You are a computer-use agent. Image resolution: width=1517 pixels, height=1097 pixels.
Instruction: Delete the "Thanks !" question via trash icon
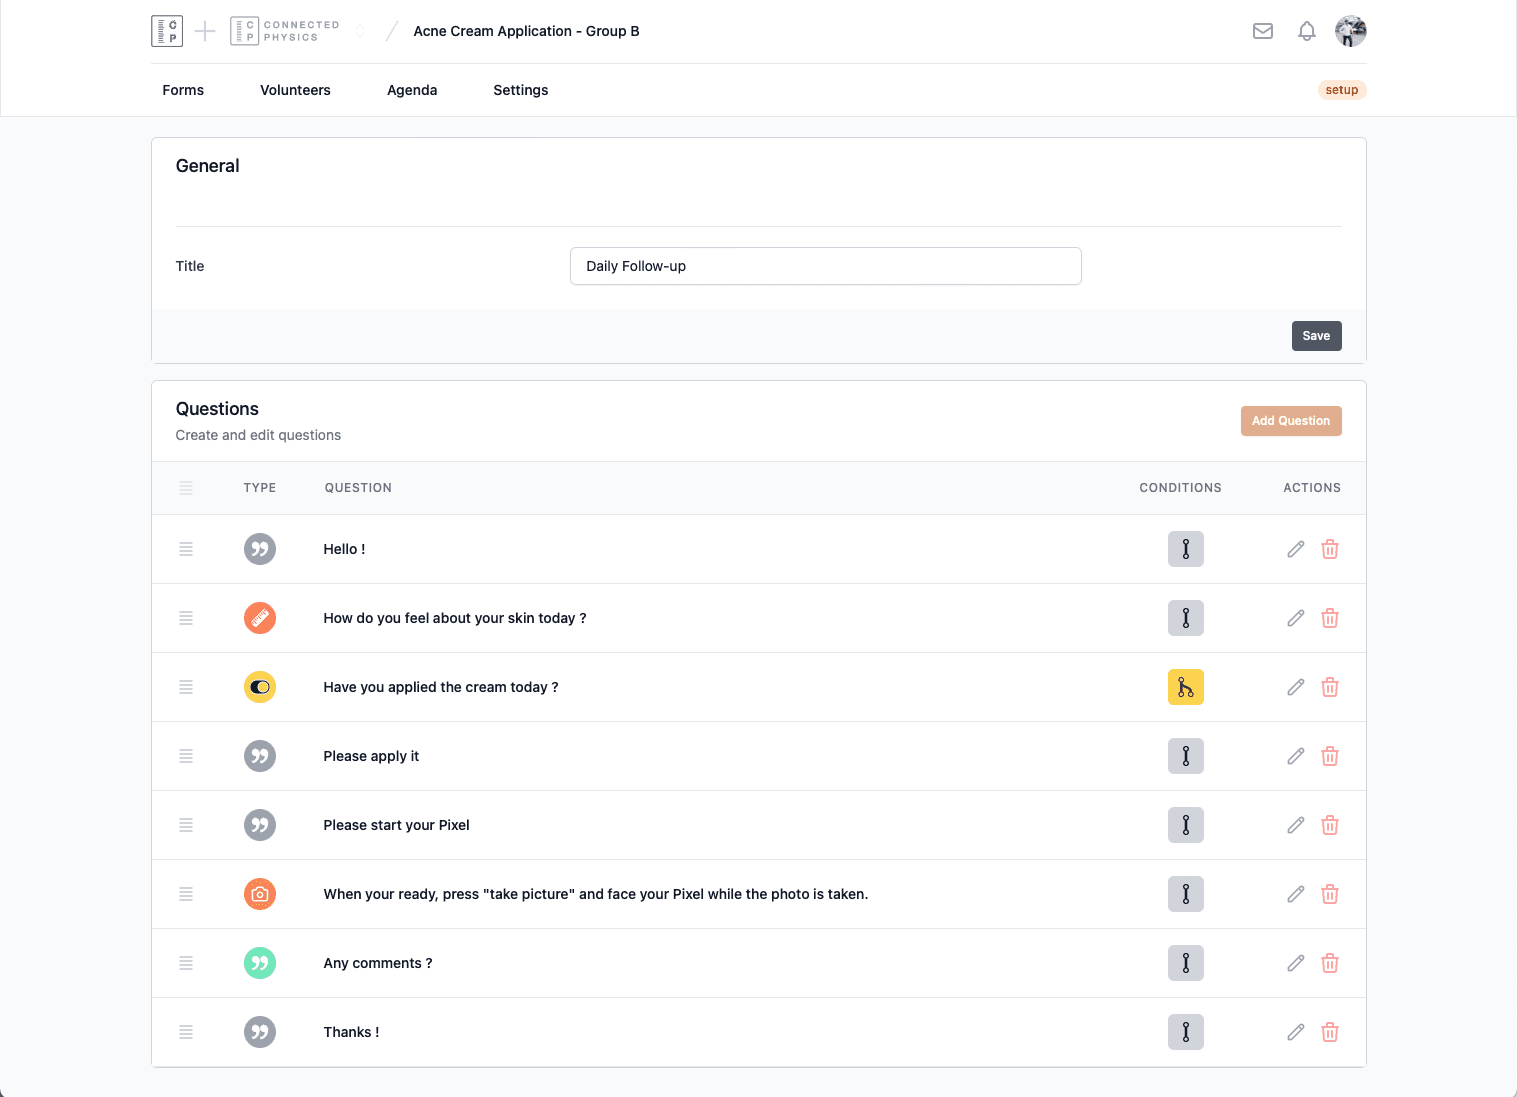[x=1329, y=1031]
